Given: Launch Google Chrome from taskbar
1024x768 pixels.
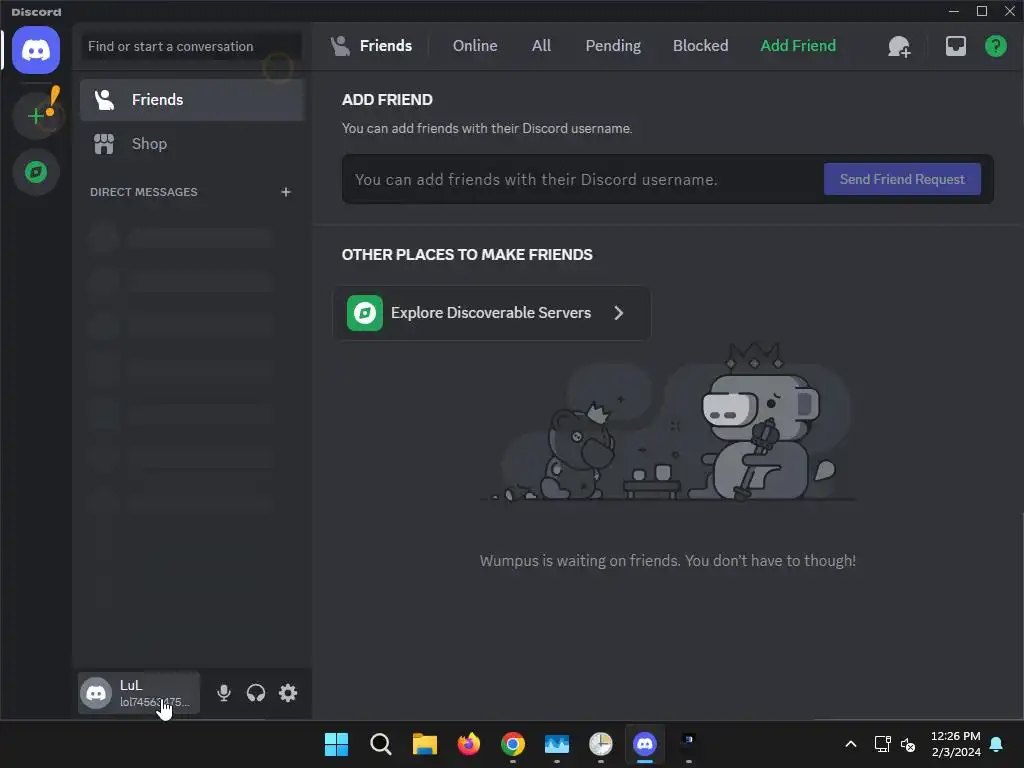Looking at the screenshot, I should 513,744.
